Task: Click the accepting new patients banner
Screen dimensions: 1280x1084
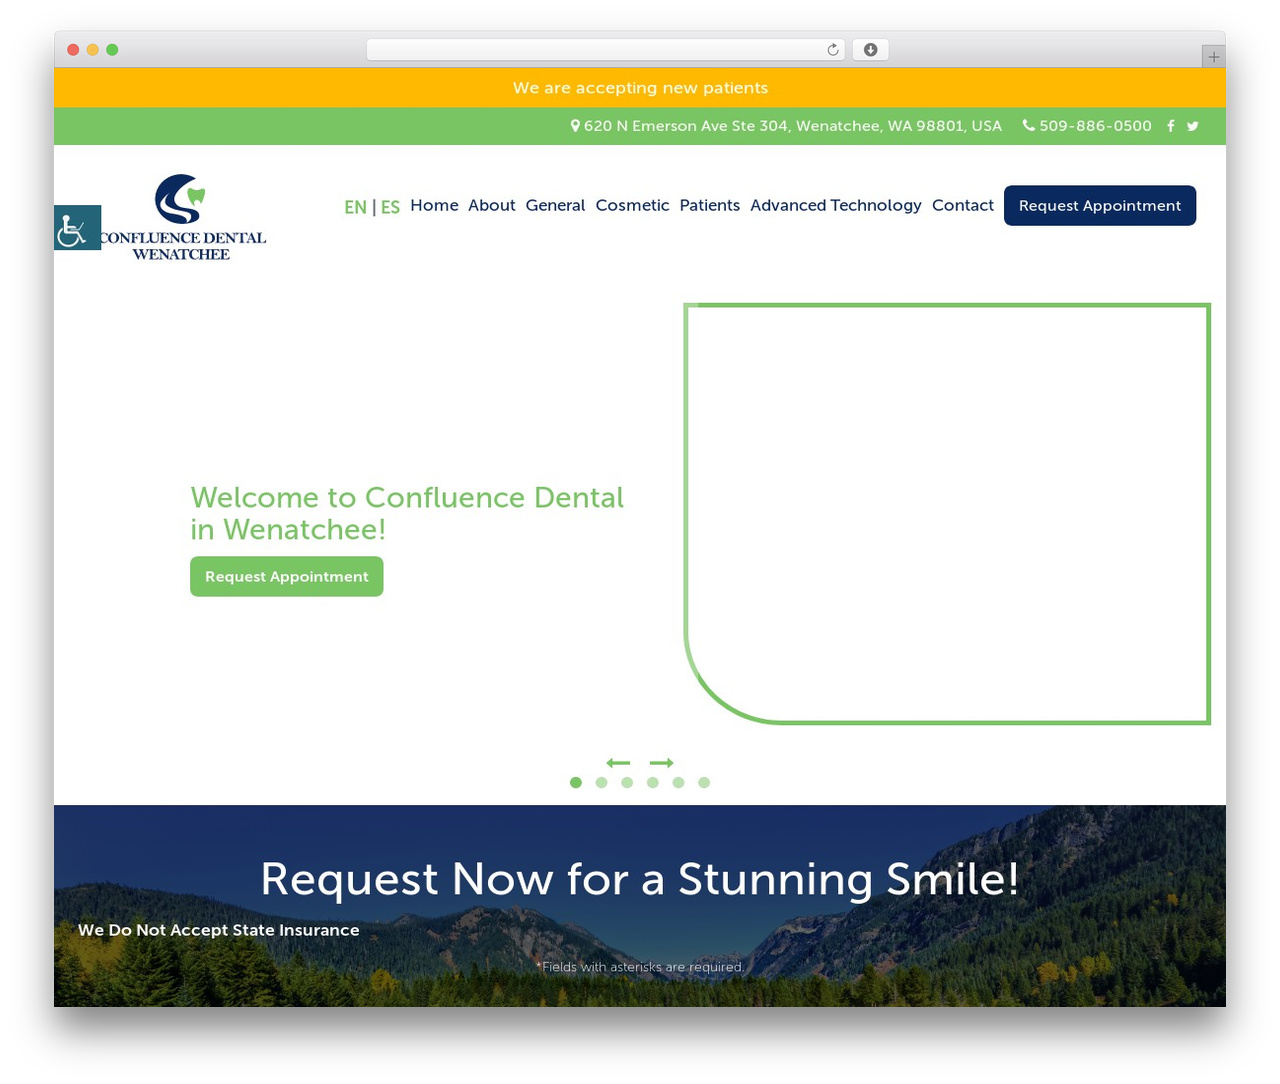Action: (x=640, y=88)
